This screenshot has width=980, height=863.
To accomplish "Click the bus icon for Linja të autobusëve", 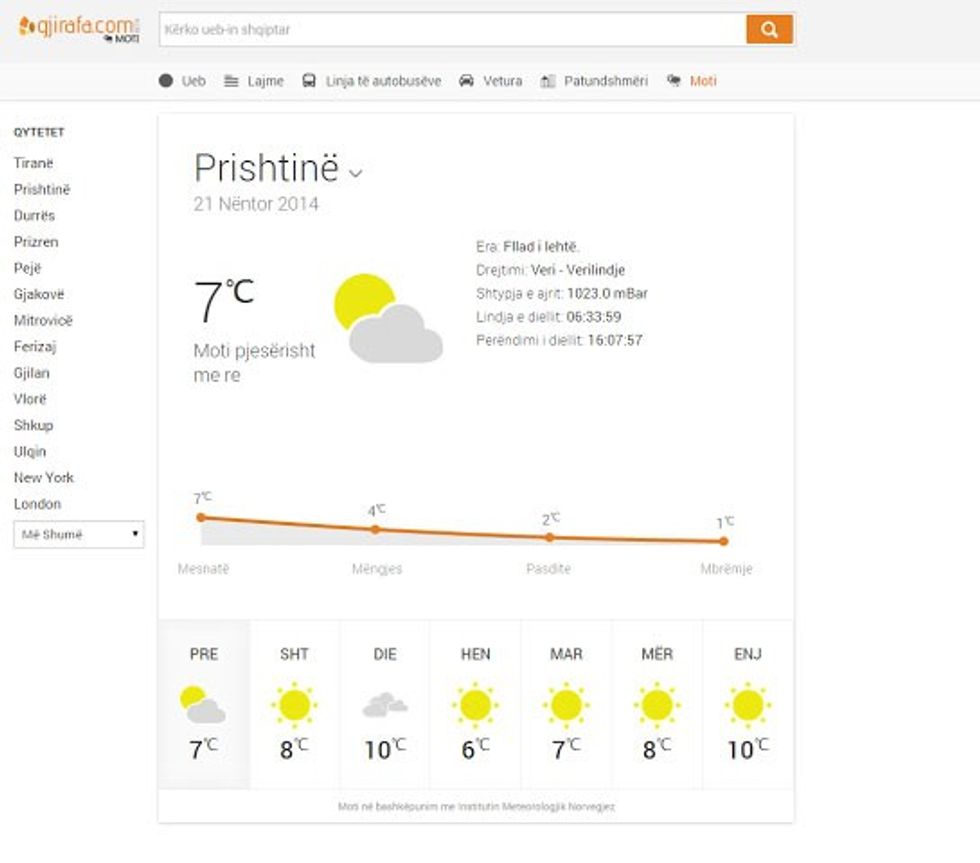I will click(309, 81).
